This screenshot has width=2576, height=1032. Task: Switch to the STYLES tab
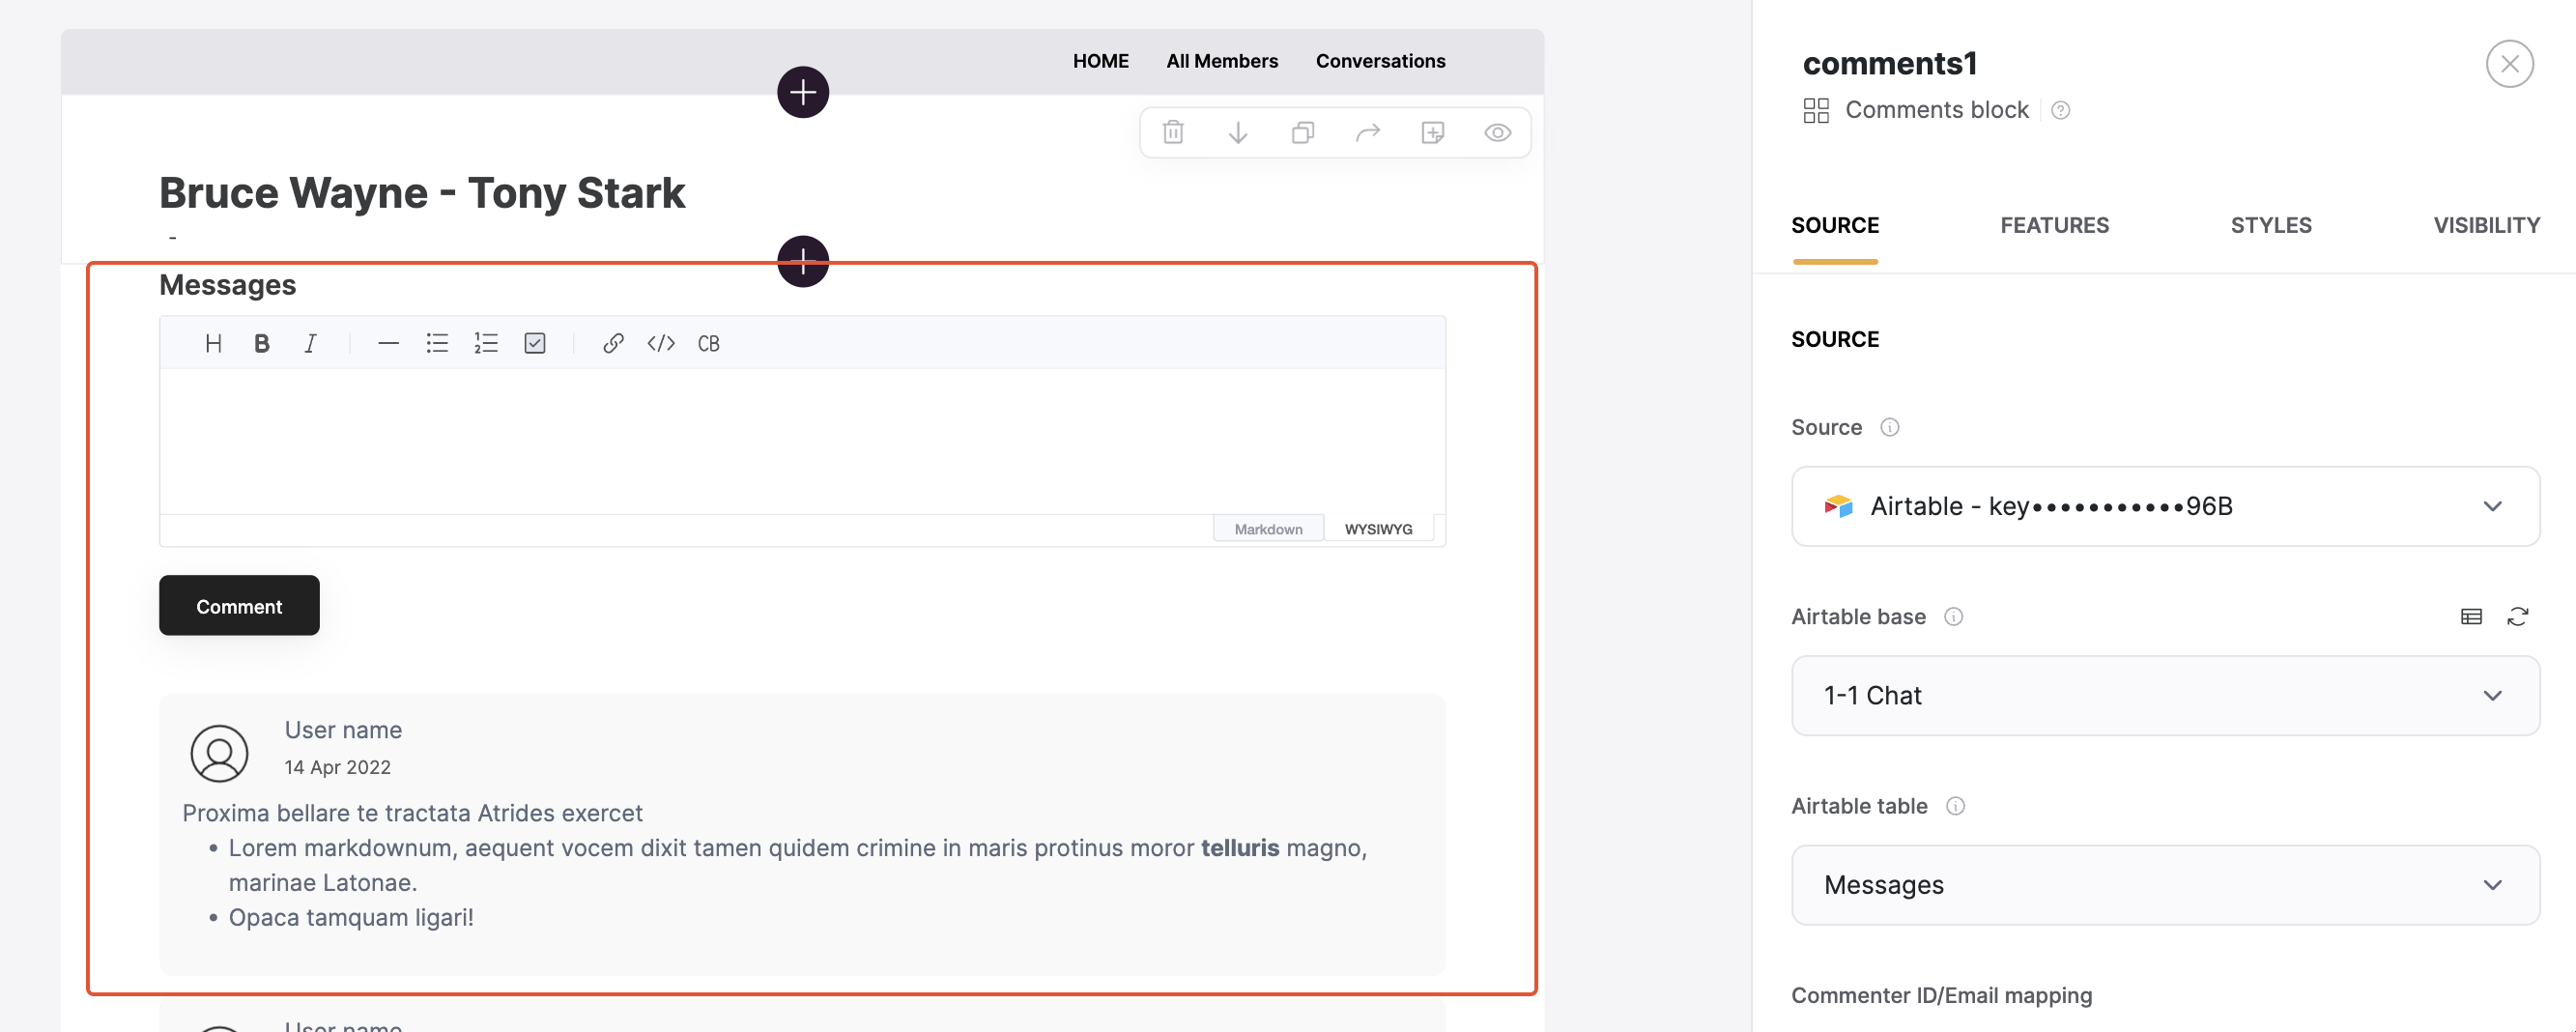(2271, 225)
